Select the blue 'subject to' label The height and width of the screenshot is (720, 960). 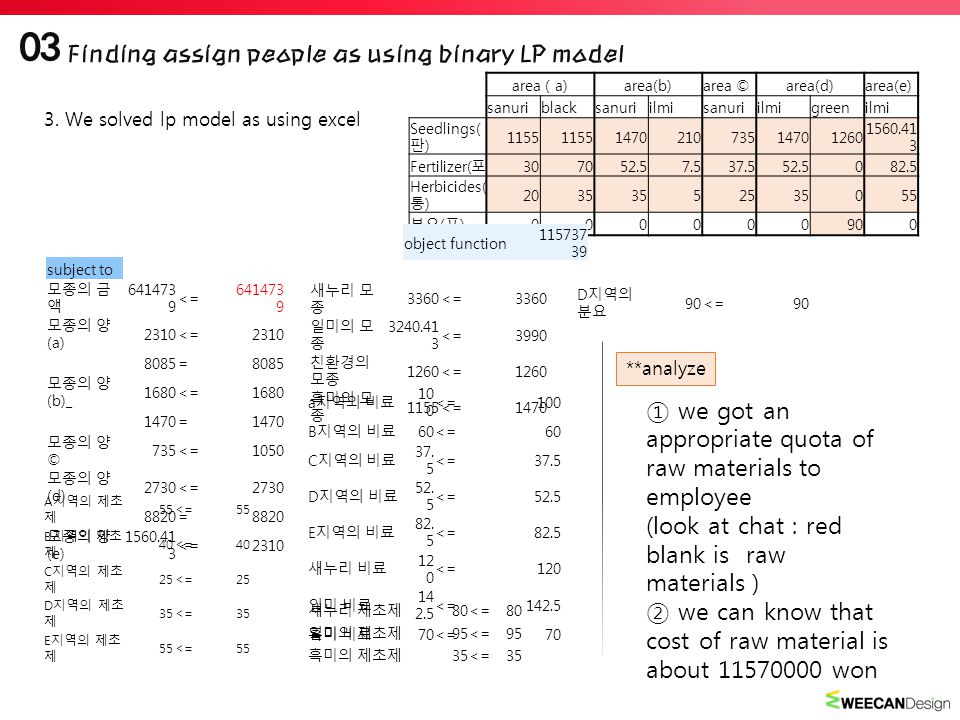pyautogui.click(x=84, y=269)
